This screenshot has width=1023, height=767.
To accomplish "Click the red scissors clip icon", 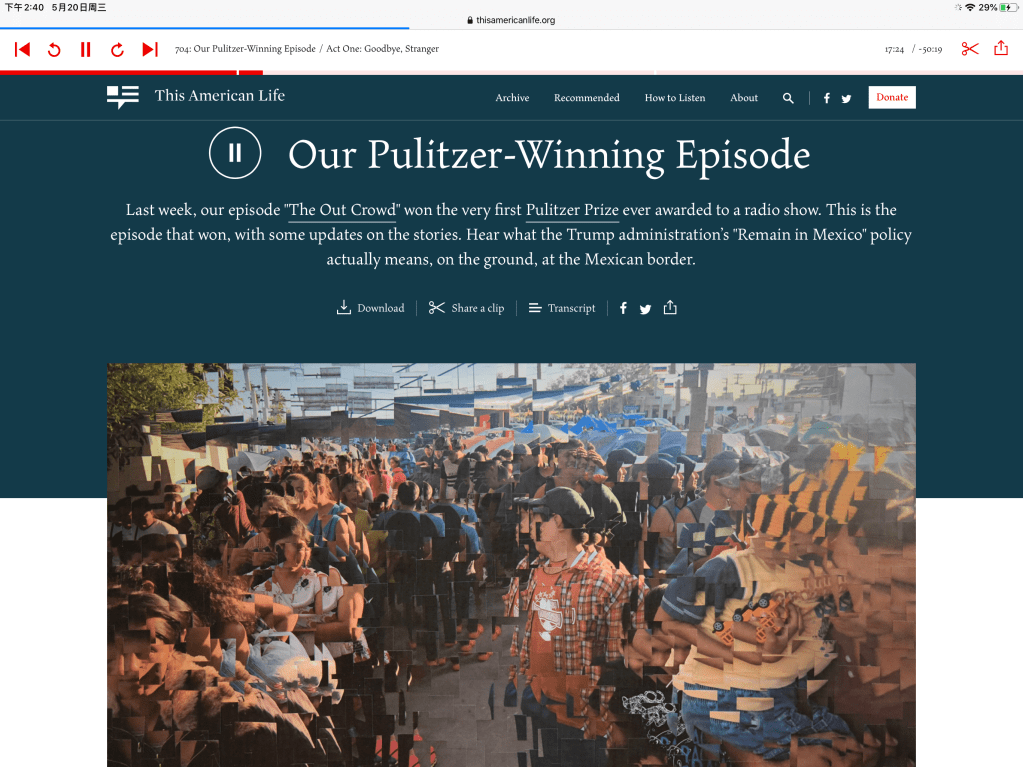I will point(970,49).
